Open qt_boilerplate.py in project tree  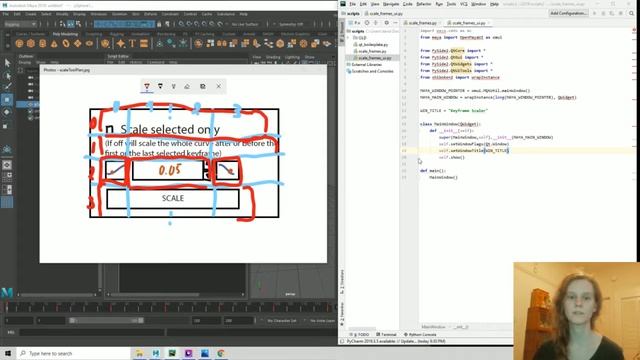[x=371, y=44]
